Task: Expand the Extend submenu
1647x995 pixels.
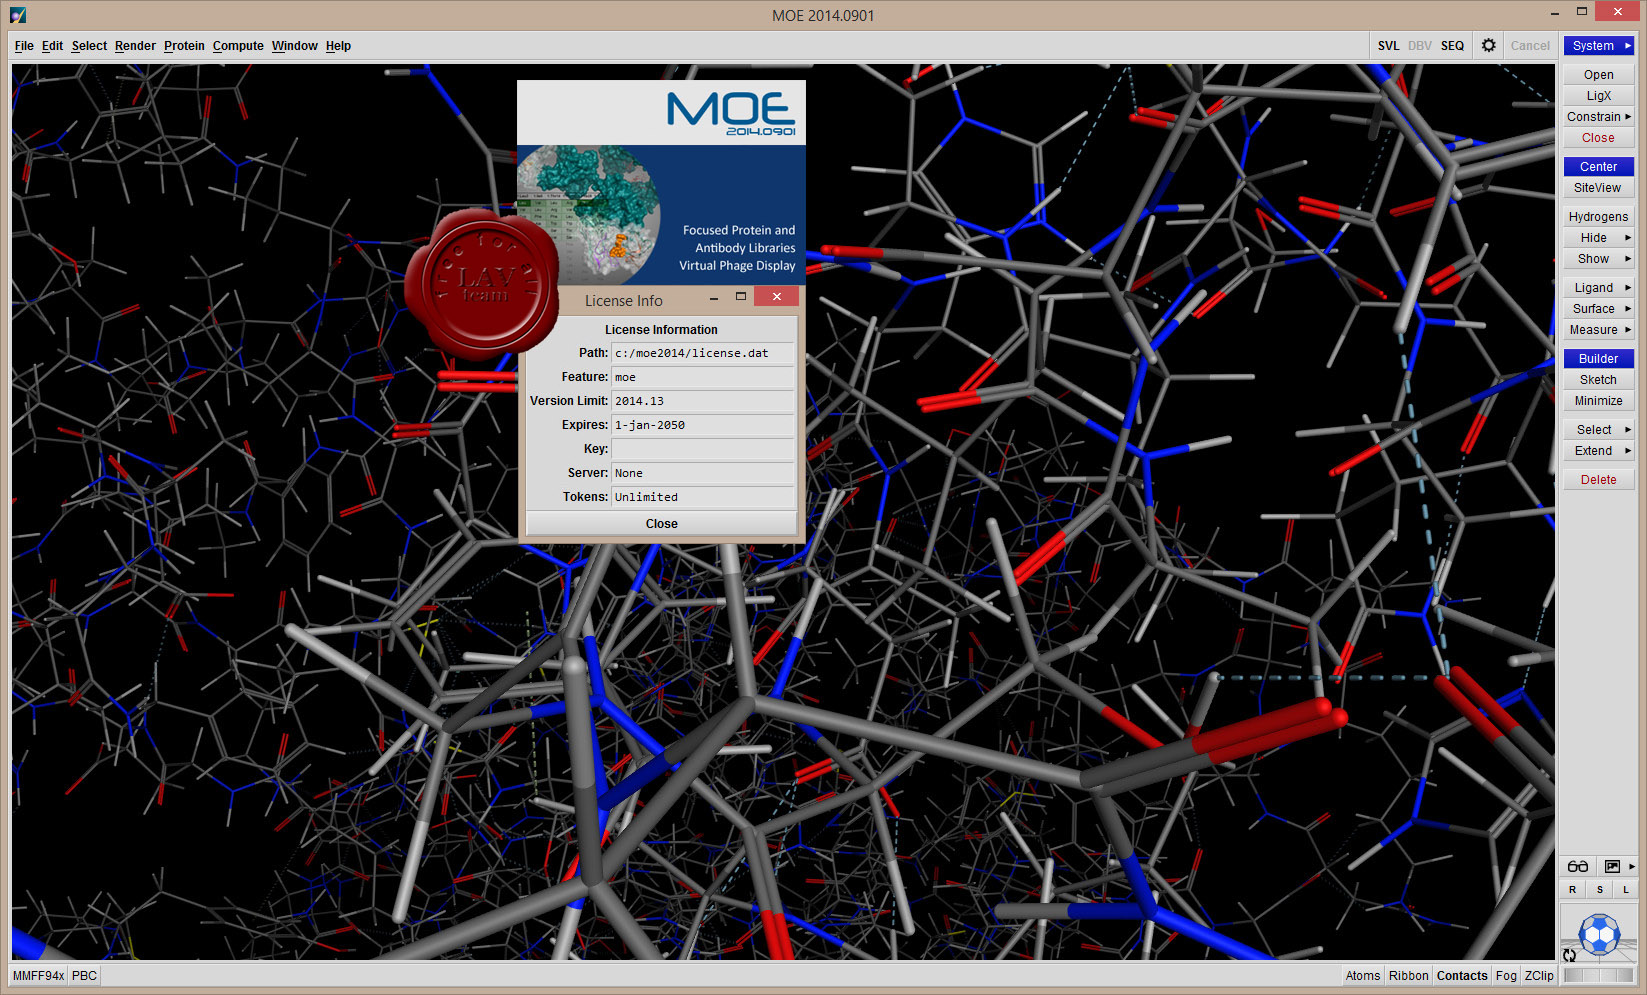Action: coord(1599,450)
